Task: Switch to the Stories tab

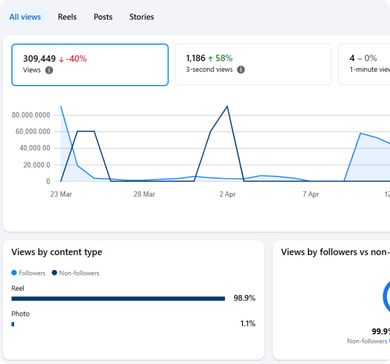Action: 142,17
